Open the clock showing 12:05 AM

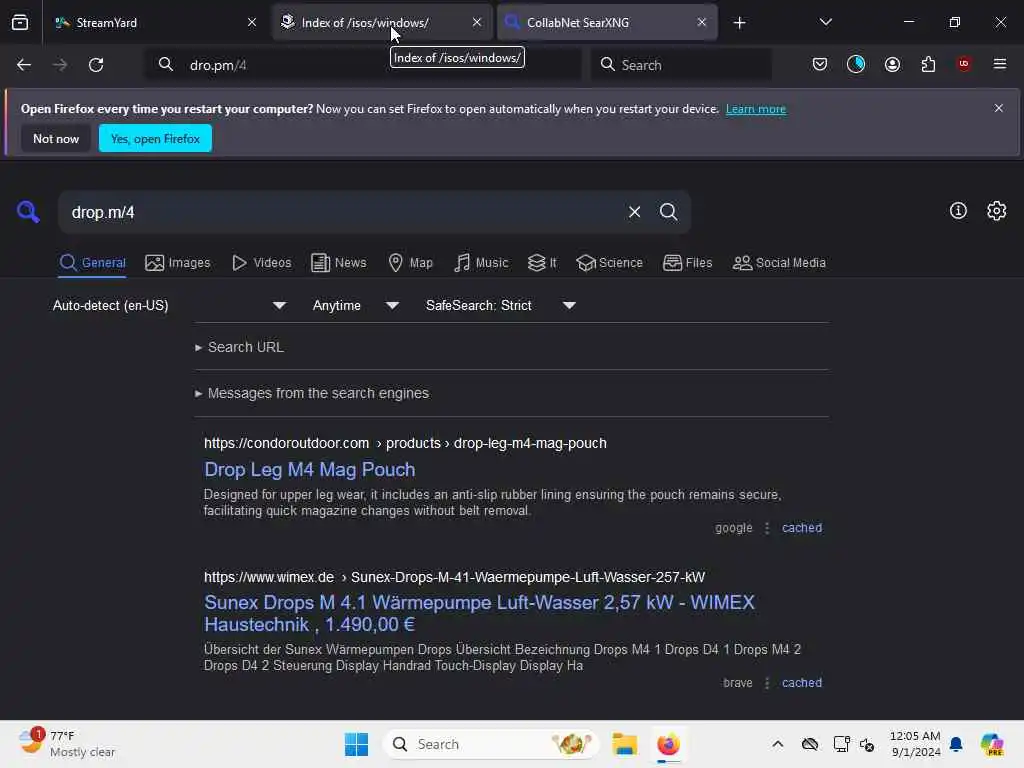pyautogui.click(x=915, y=744)
